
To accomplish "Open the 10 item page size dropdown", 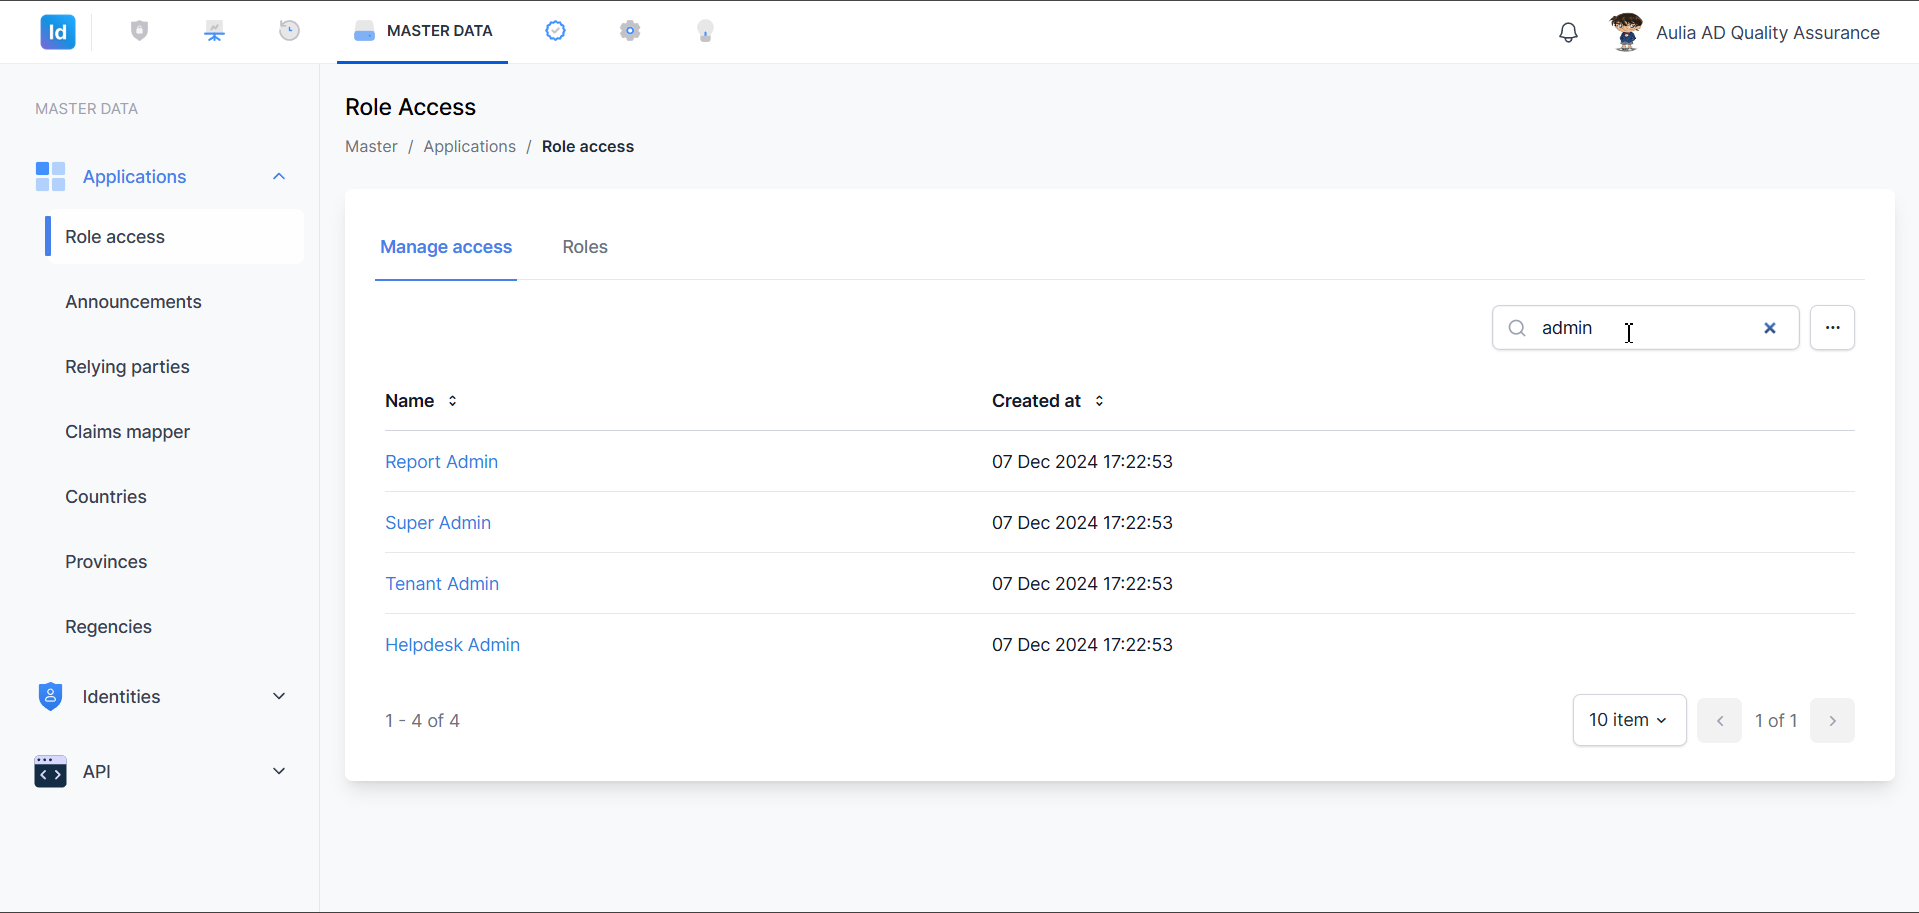I will coord(1629,720).
